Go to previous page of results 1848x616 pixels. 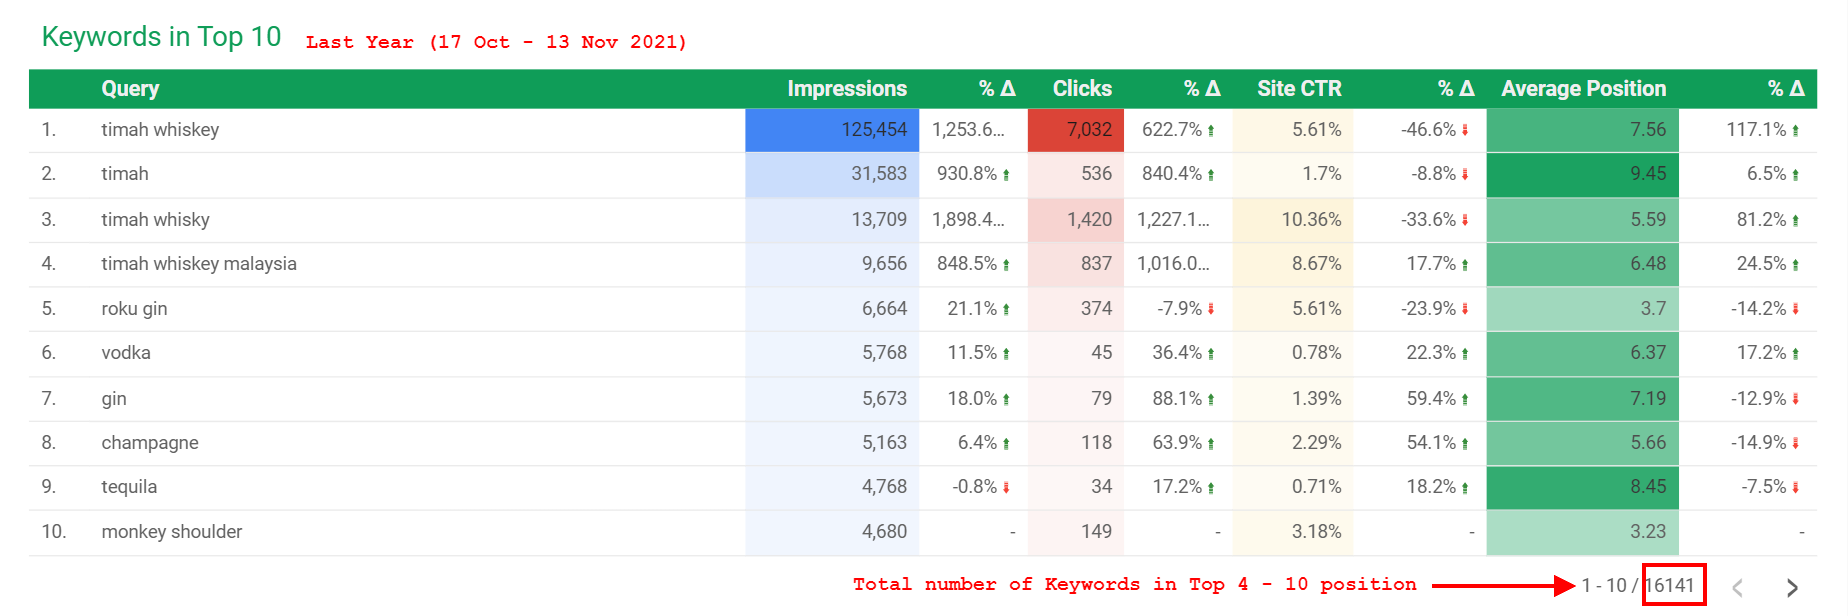click(x=1738, y=588)
